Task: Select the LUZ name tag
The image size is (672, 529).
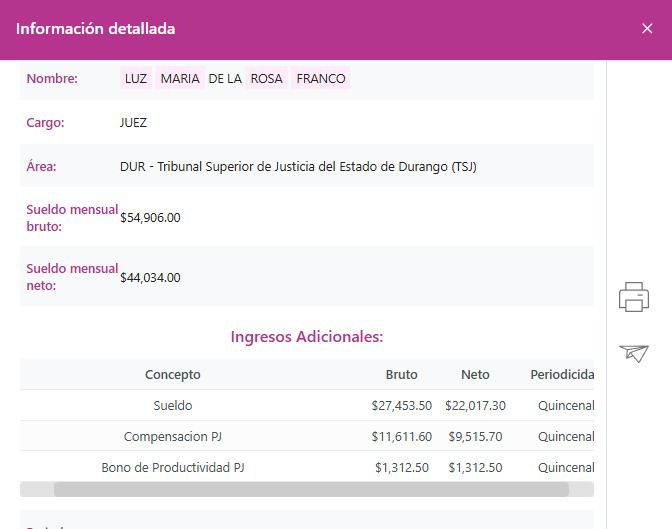Action: point(136,79)
